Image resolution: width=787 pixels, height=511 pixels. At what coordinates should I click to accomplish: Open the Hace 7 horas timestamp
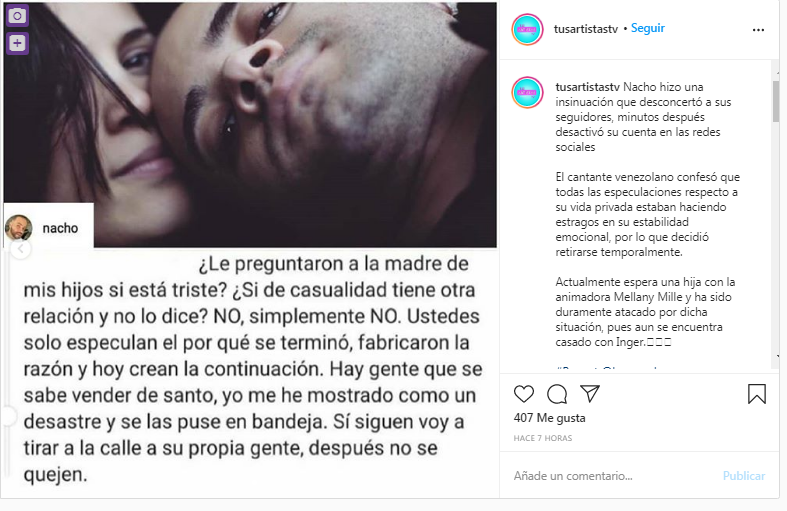tap(543, 438)
